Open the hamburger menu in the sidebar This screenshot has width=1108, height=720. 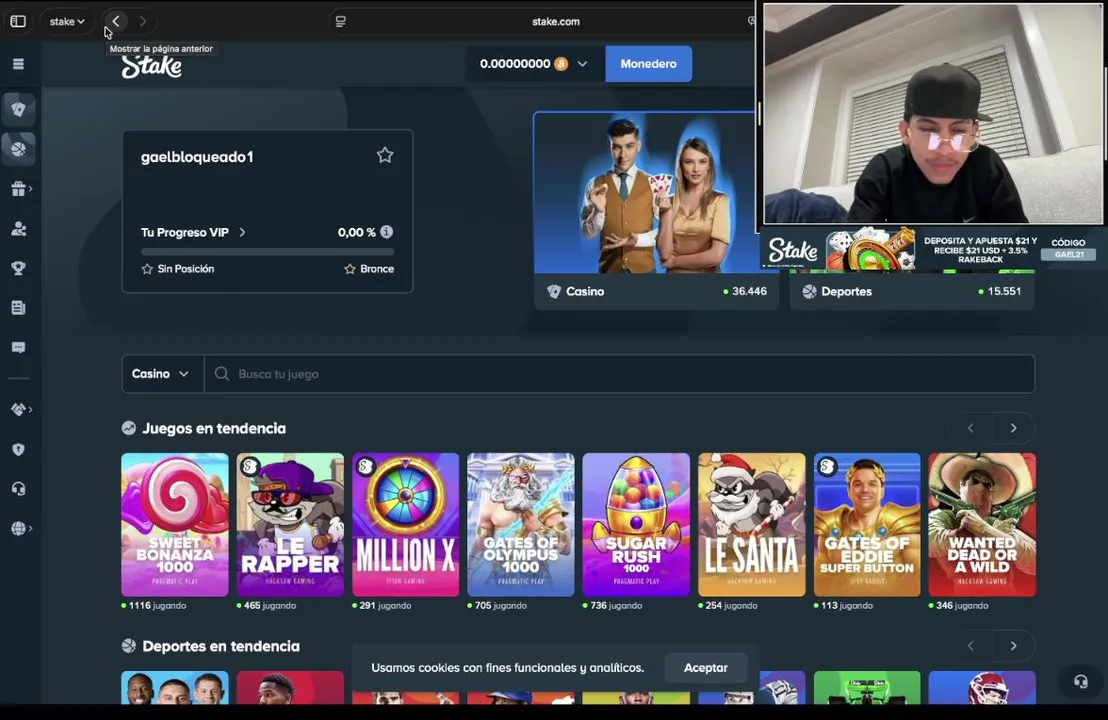[18, 64]
